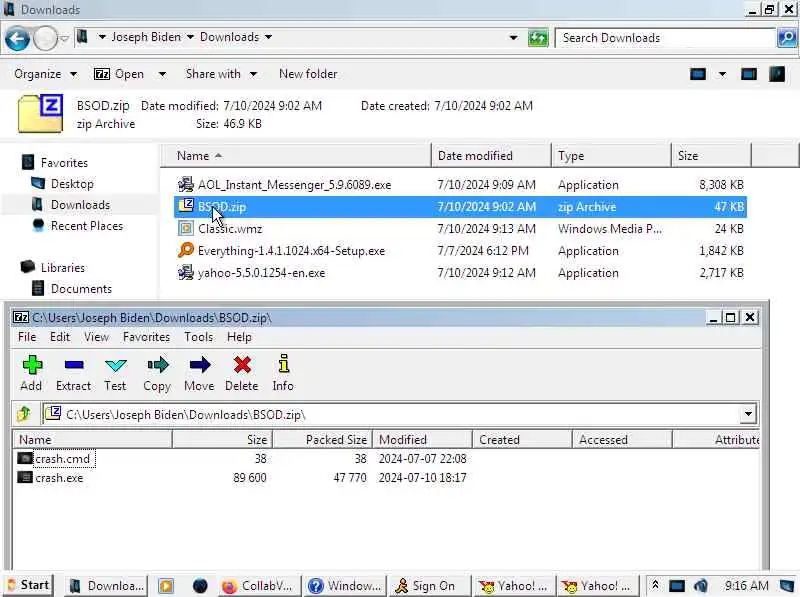Expand the Open button dropdown arrow
Screen dimensions: 800x597
coord(162,74)
